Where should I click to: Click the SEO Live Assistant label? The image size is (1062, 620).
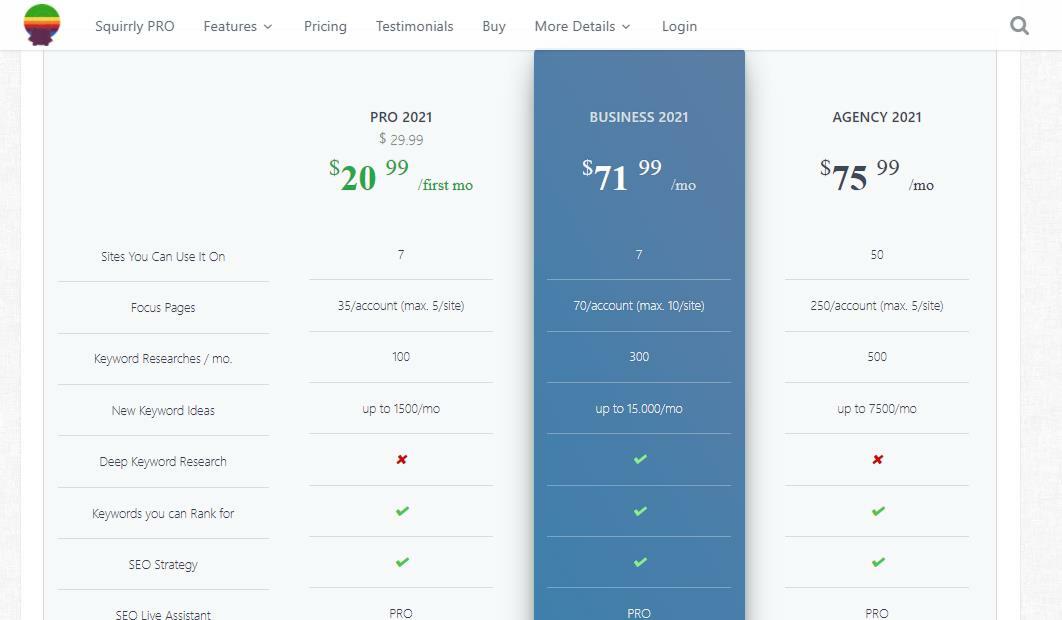tap(163, 614)
